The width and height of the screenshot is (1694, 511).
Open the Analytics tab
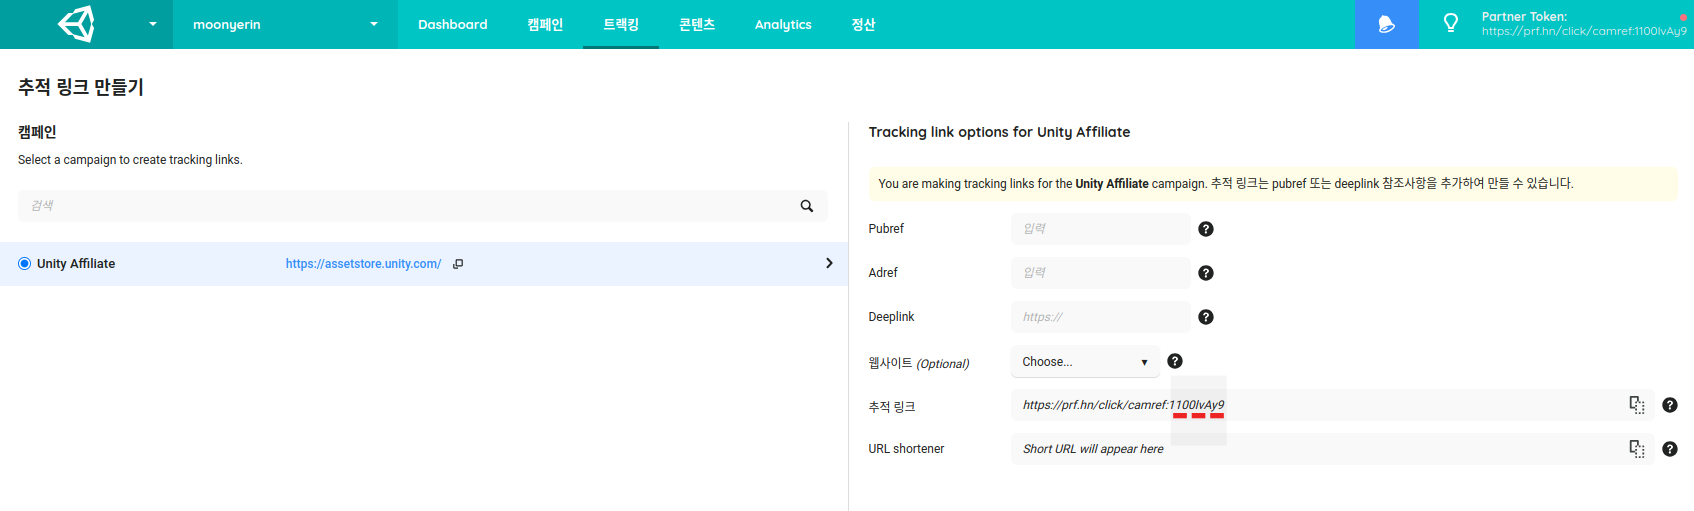pyautogui.click(x=783, y=24)
